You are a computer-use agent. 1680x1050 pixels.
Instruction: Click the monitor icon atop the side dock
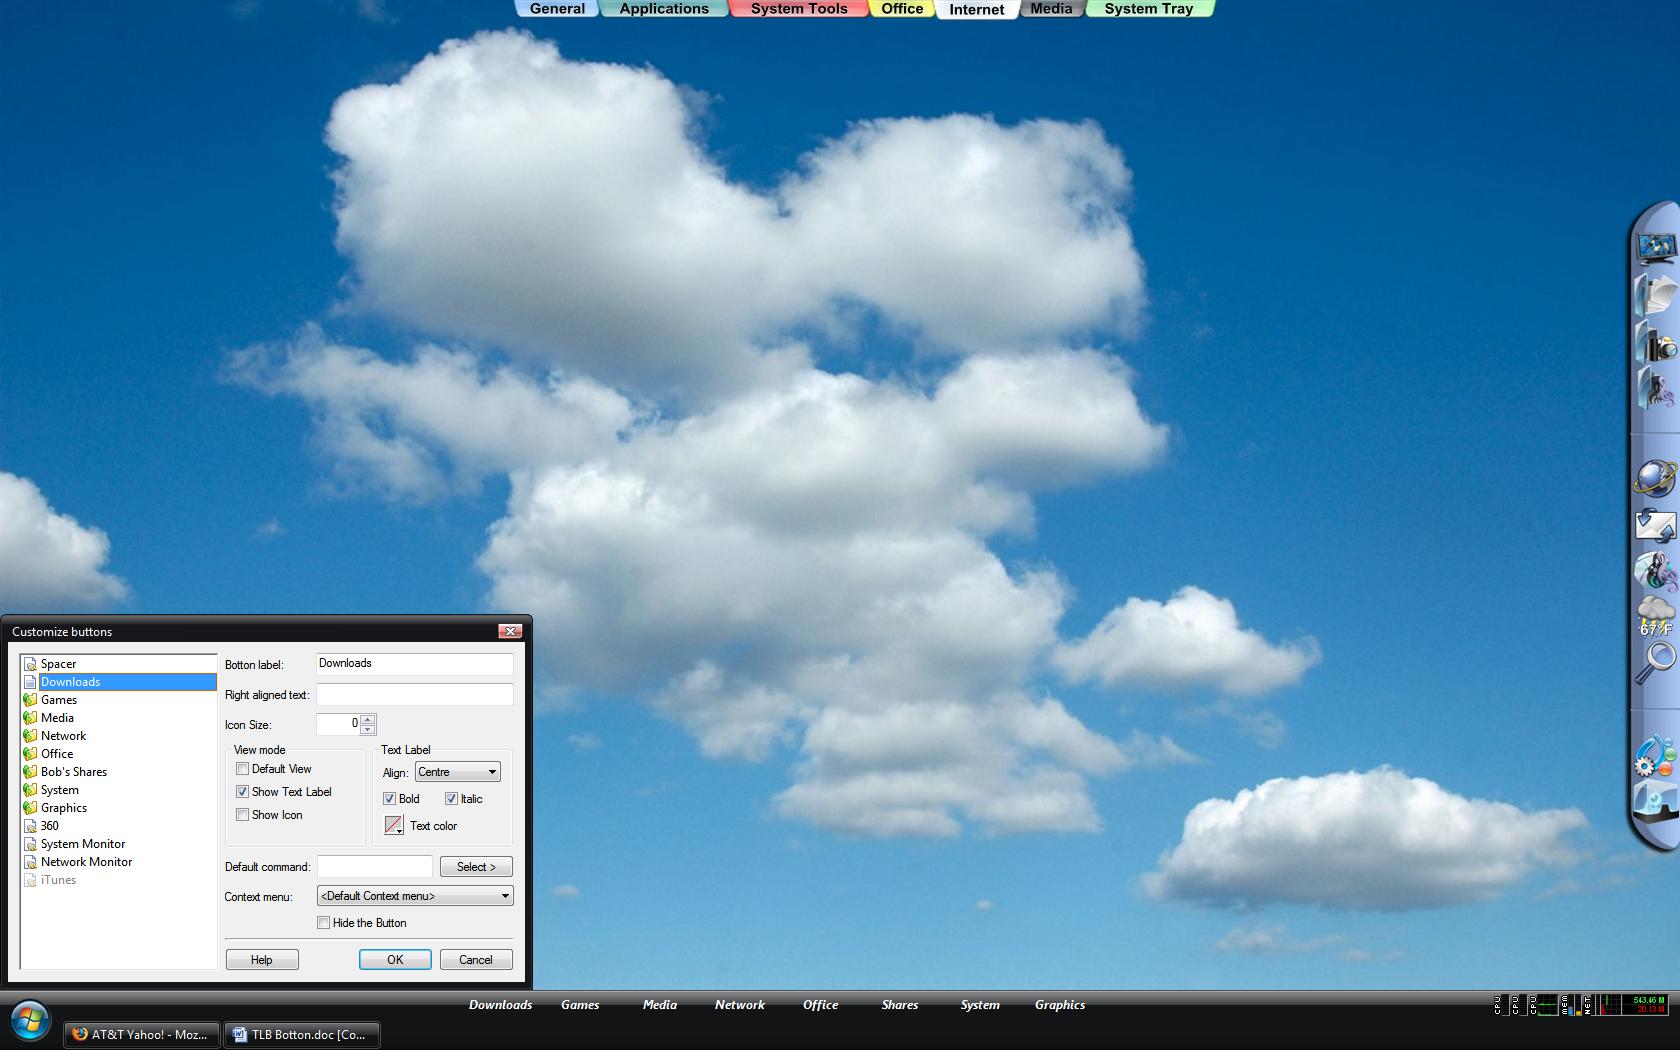1655,246
